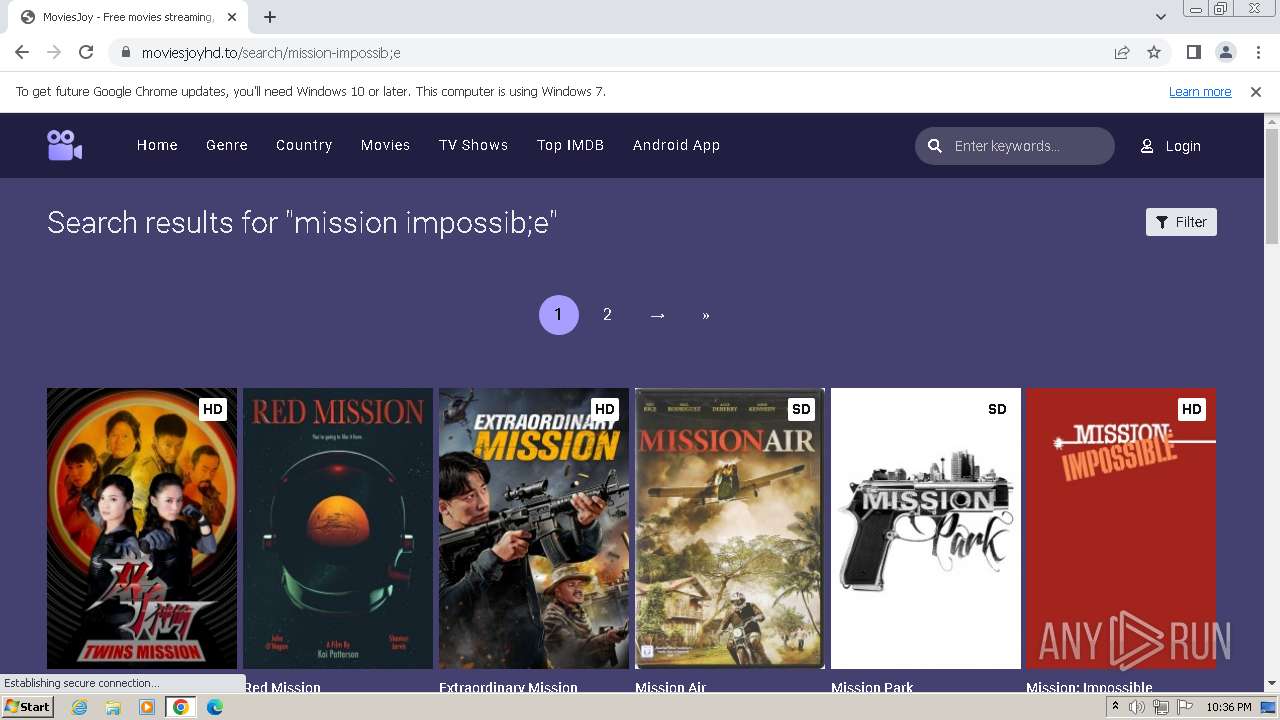Click the scrollbar down arrow
This screenshot has width=1280, height=720.
click(x=1272, y=684)
